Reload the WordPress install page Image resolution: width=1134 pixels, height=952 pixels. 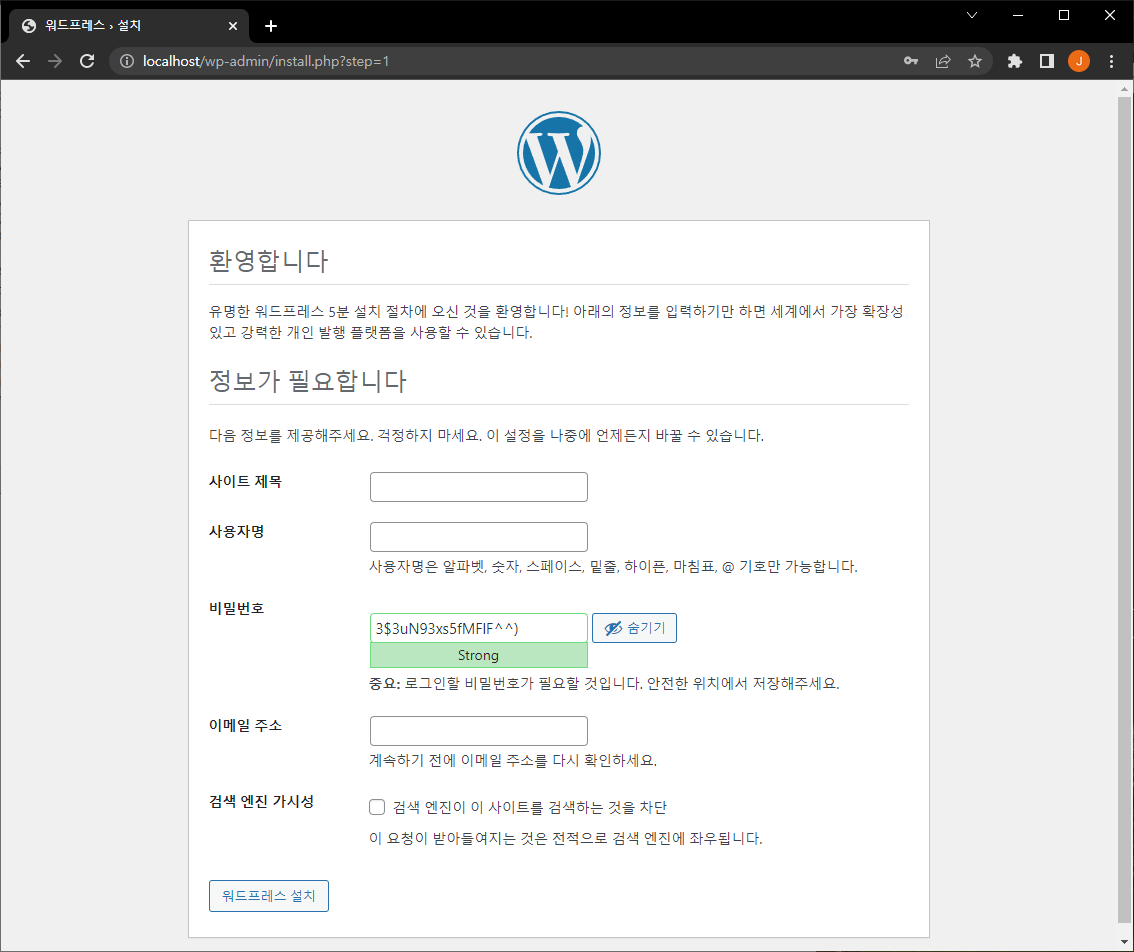point(87,61)
